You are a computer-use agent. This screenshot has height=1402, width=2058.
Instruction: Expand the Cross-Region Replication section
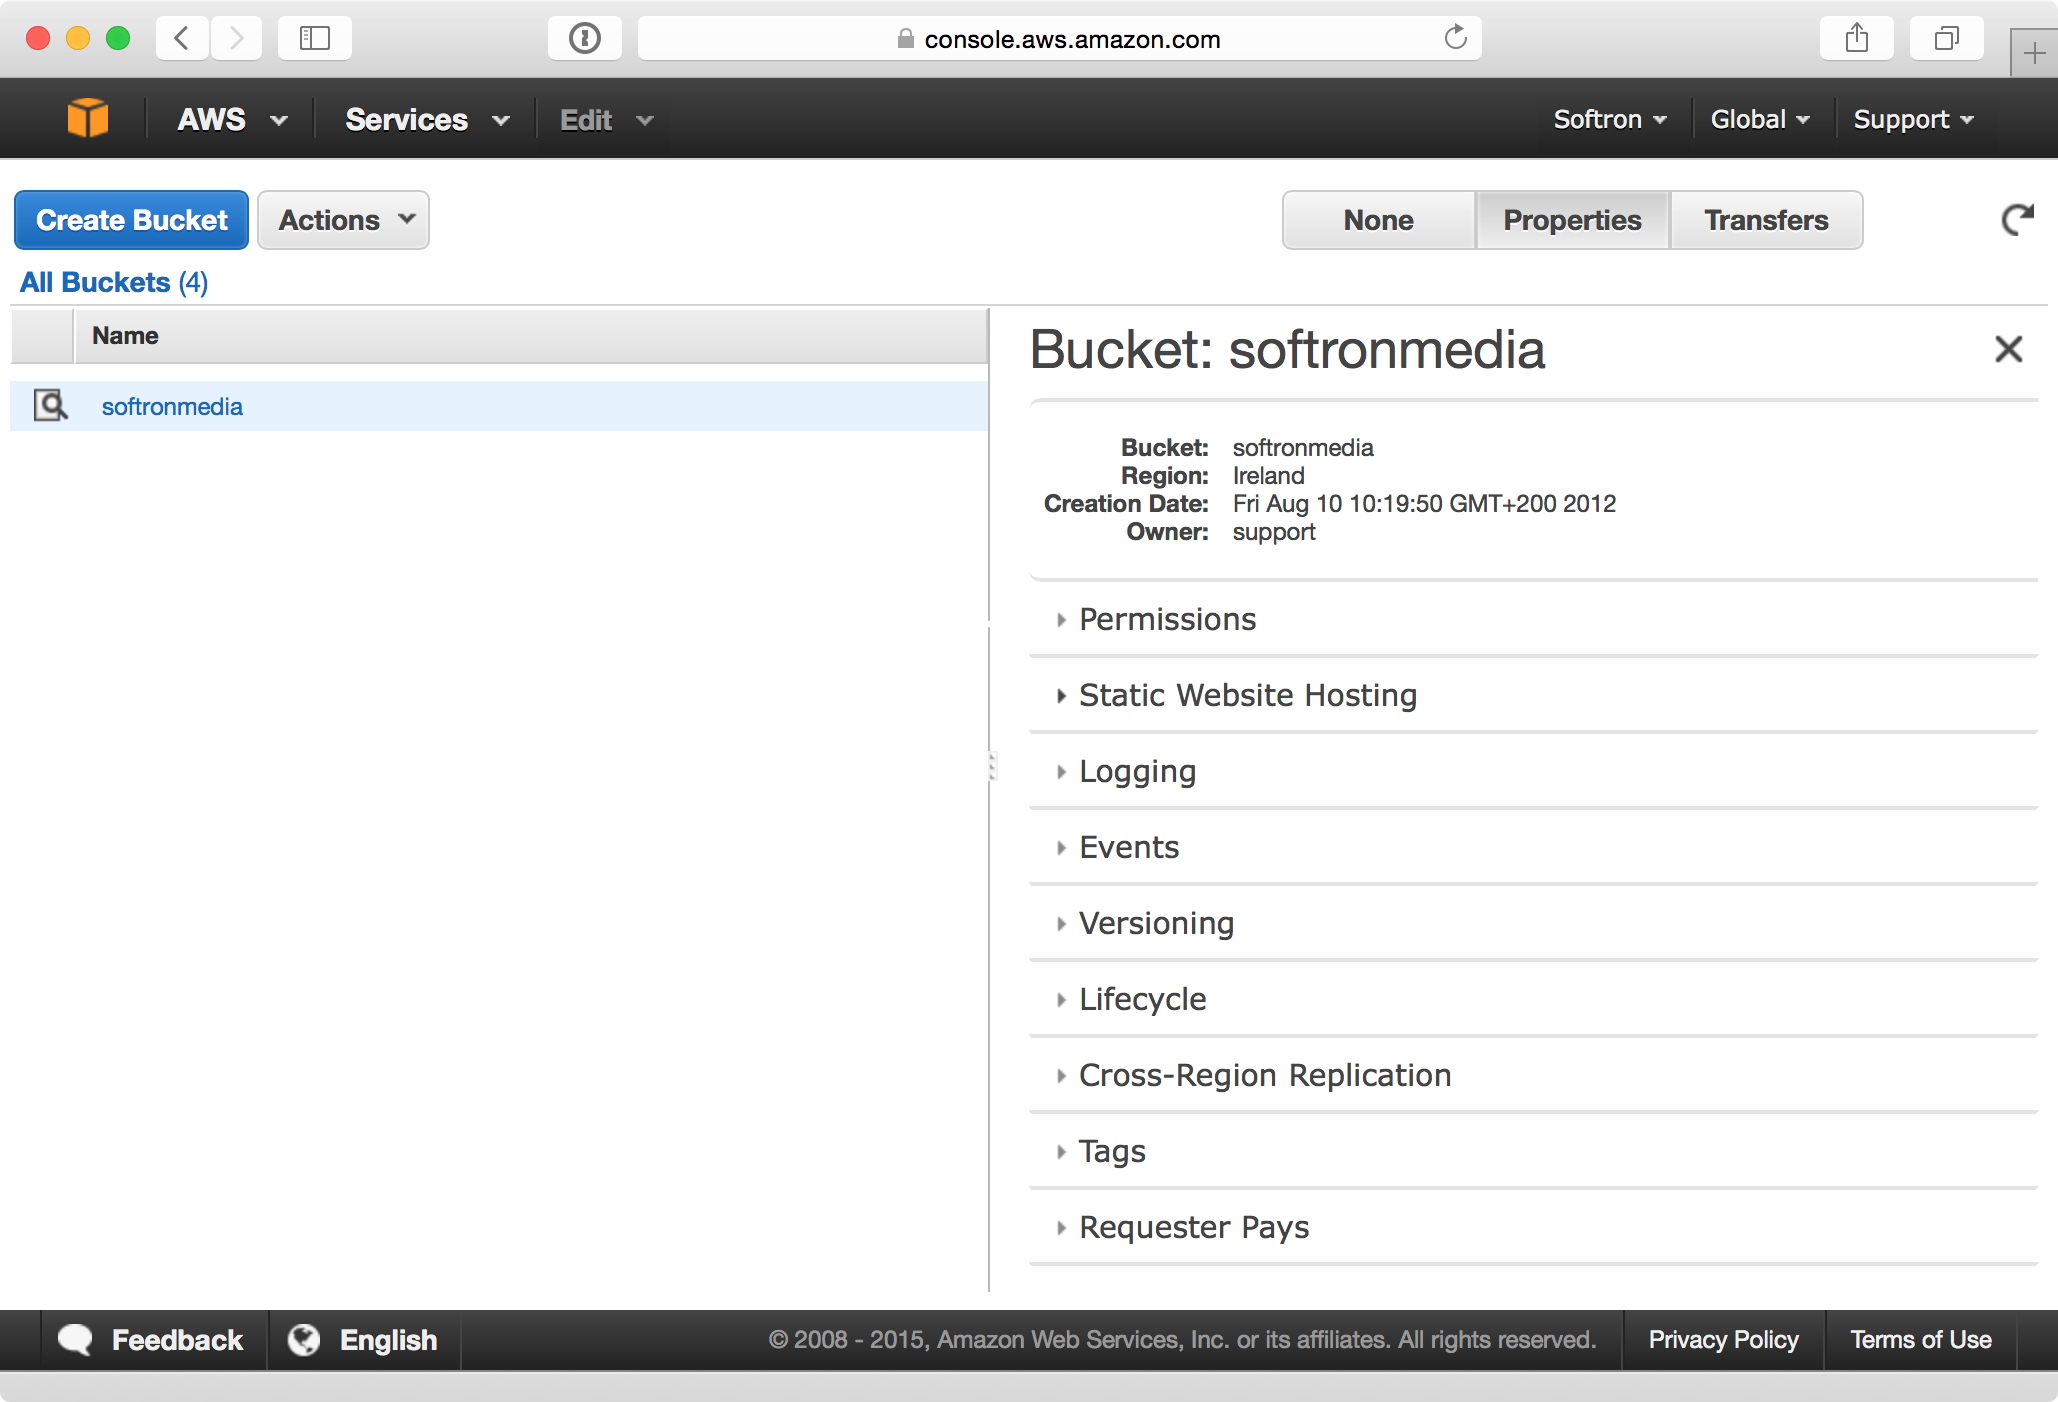(1532, 1075)
